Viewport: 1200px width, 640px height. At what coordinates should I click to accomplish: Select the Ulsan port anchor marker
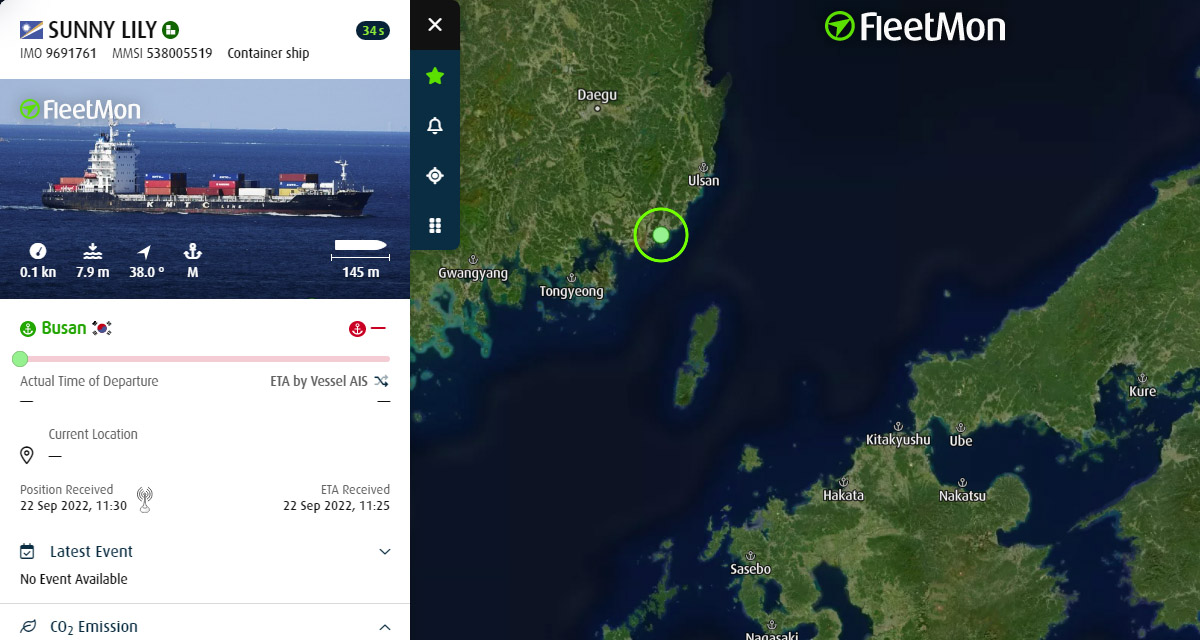click(x=703, y=167)
